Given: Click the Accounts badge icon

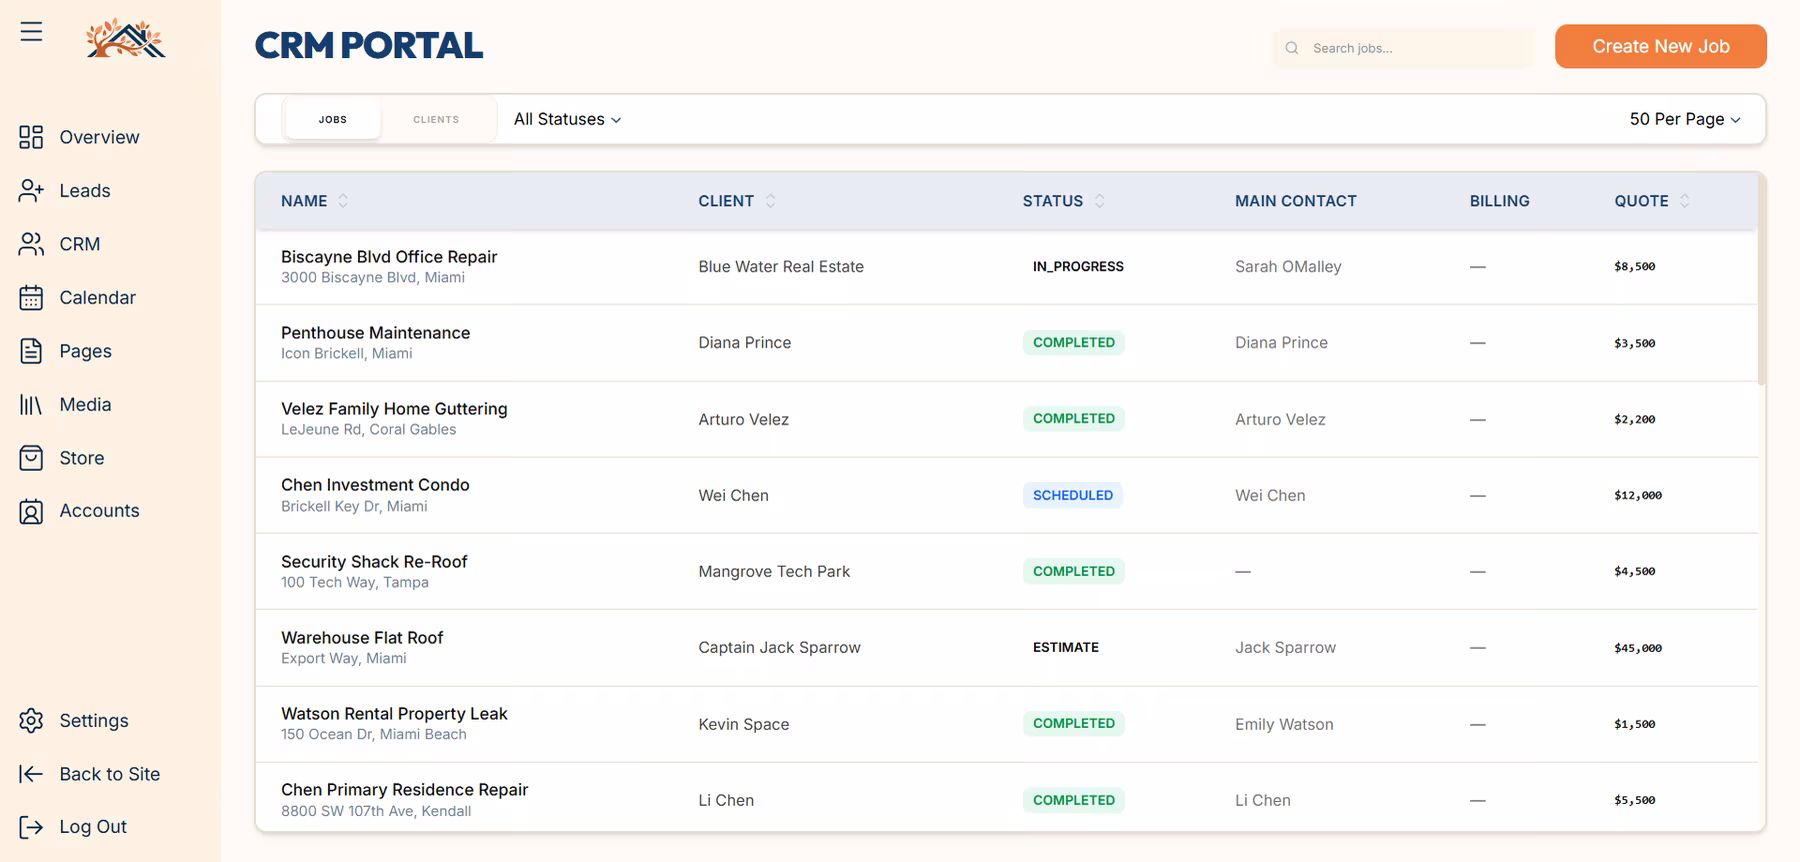Looking at the screenshot, I should 31,511.
